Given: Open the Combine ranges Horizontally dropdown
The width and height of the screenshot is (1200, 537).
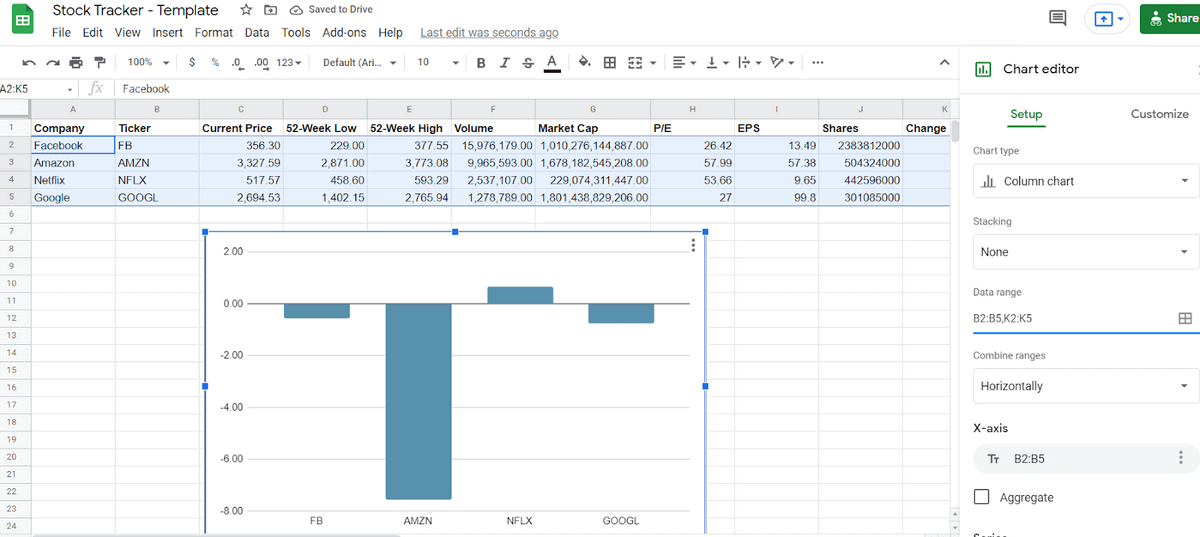Looking at the screenshot, I should (1086, 386).
